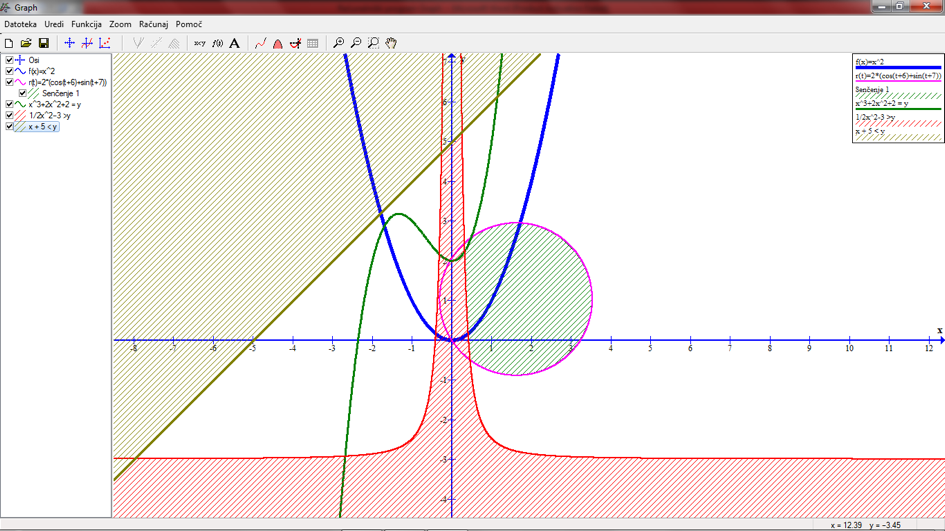Click the blue edit axes icon

[69, 43]
